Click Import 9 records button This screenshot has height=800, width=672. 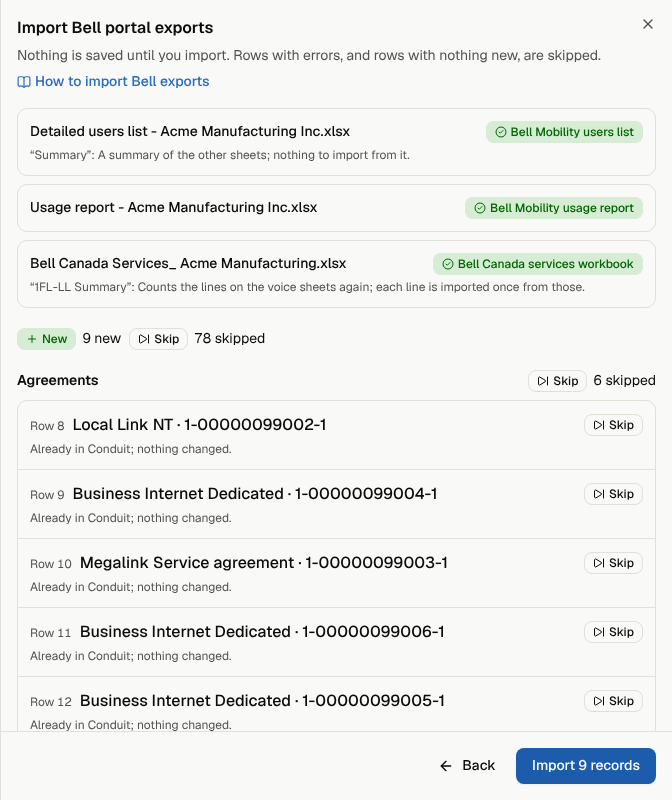tap(585, 766)
